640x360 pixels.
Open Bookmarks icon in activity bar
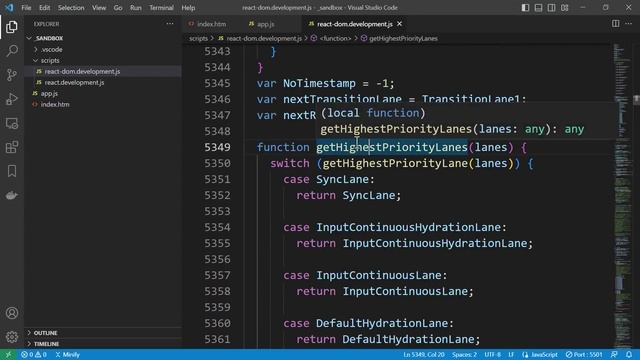coord(12,171)
